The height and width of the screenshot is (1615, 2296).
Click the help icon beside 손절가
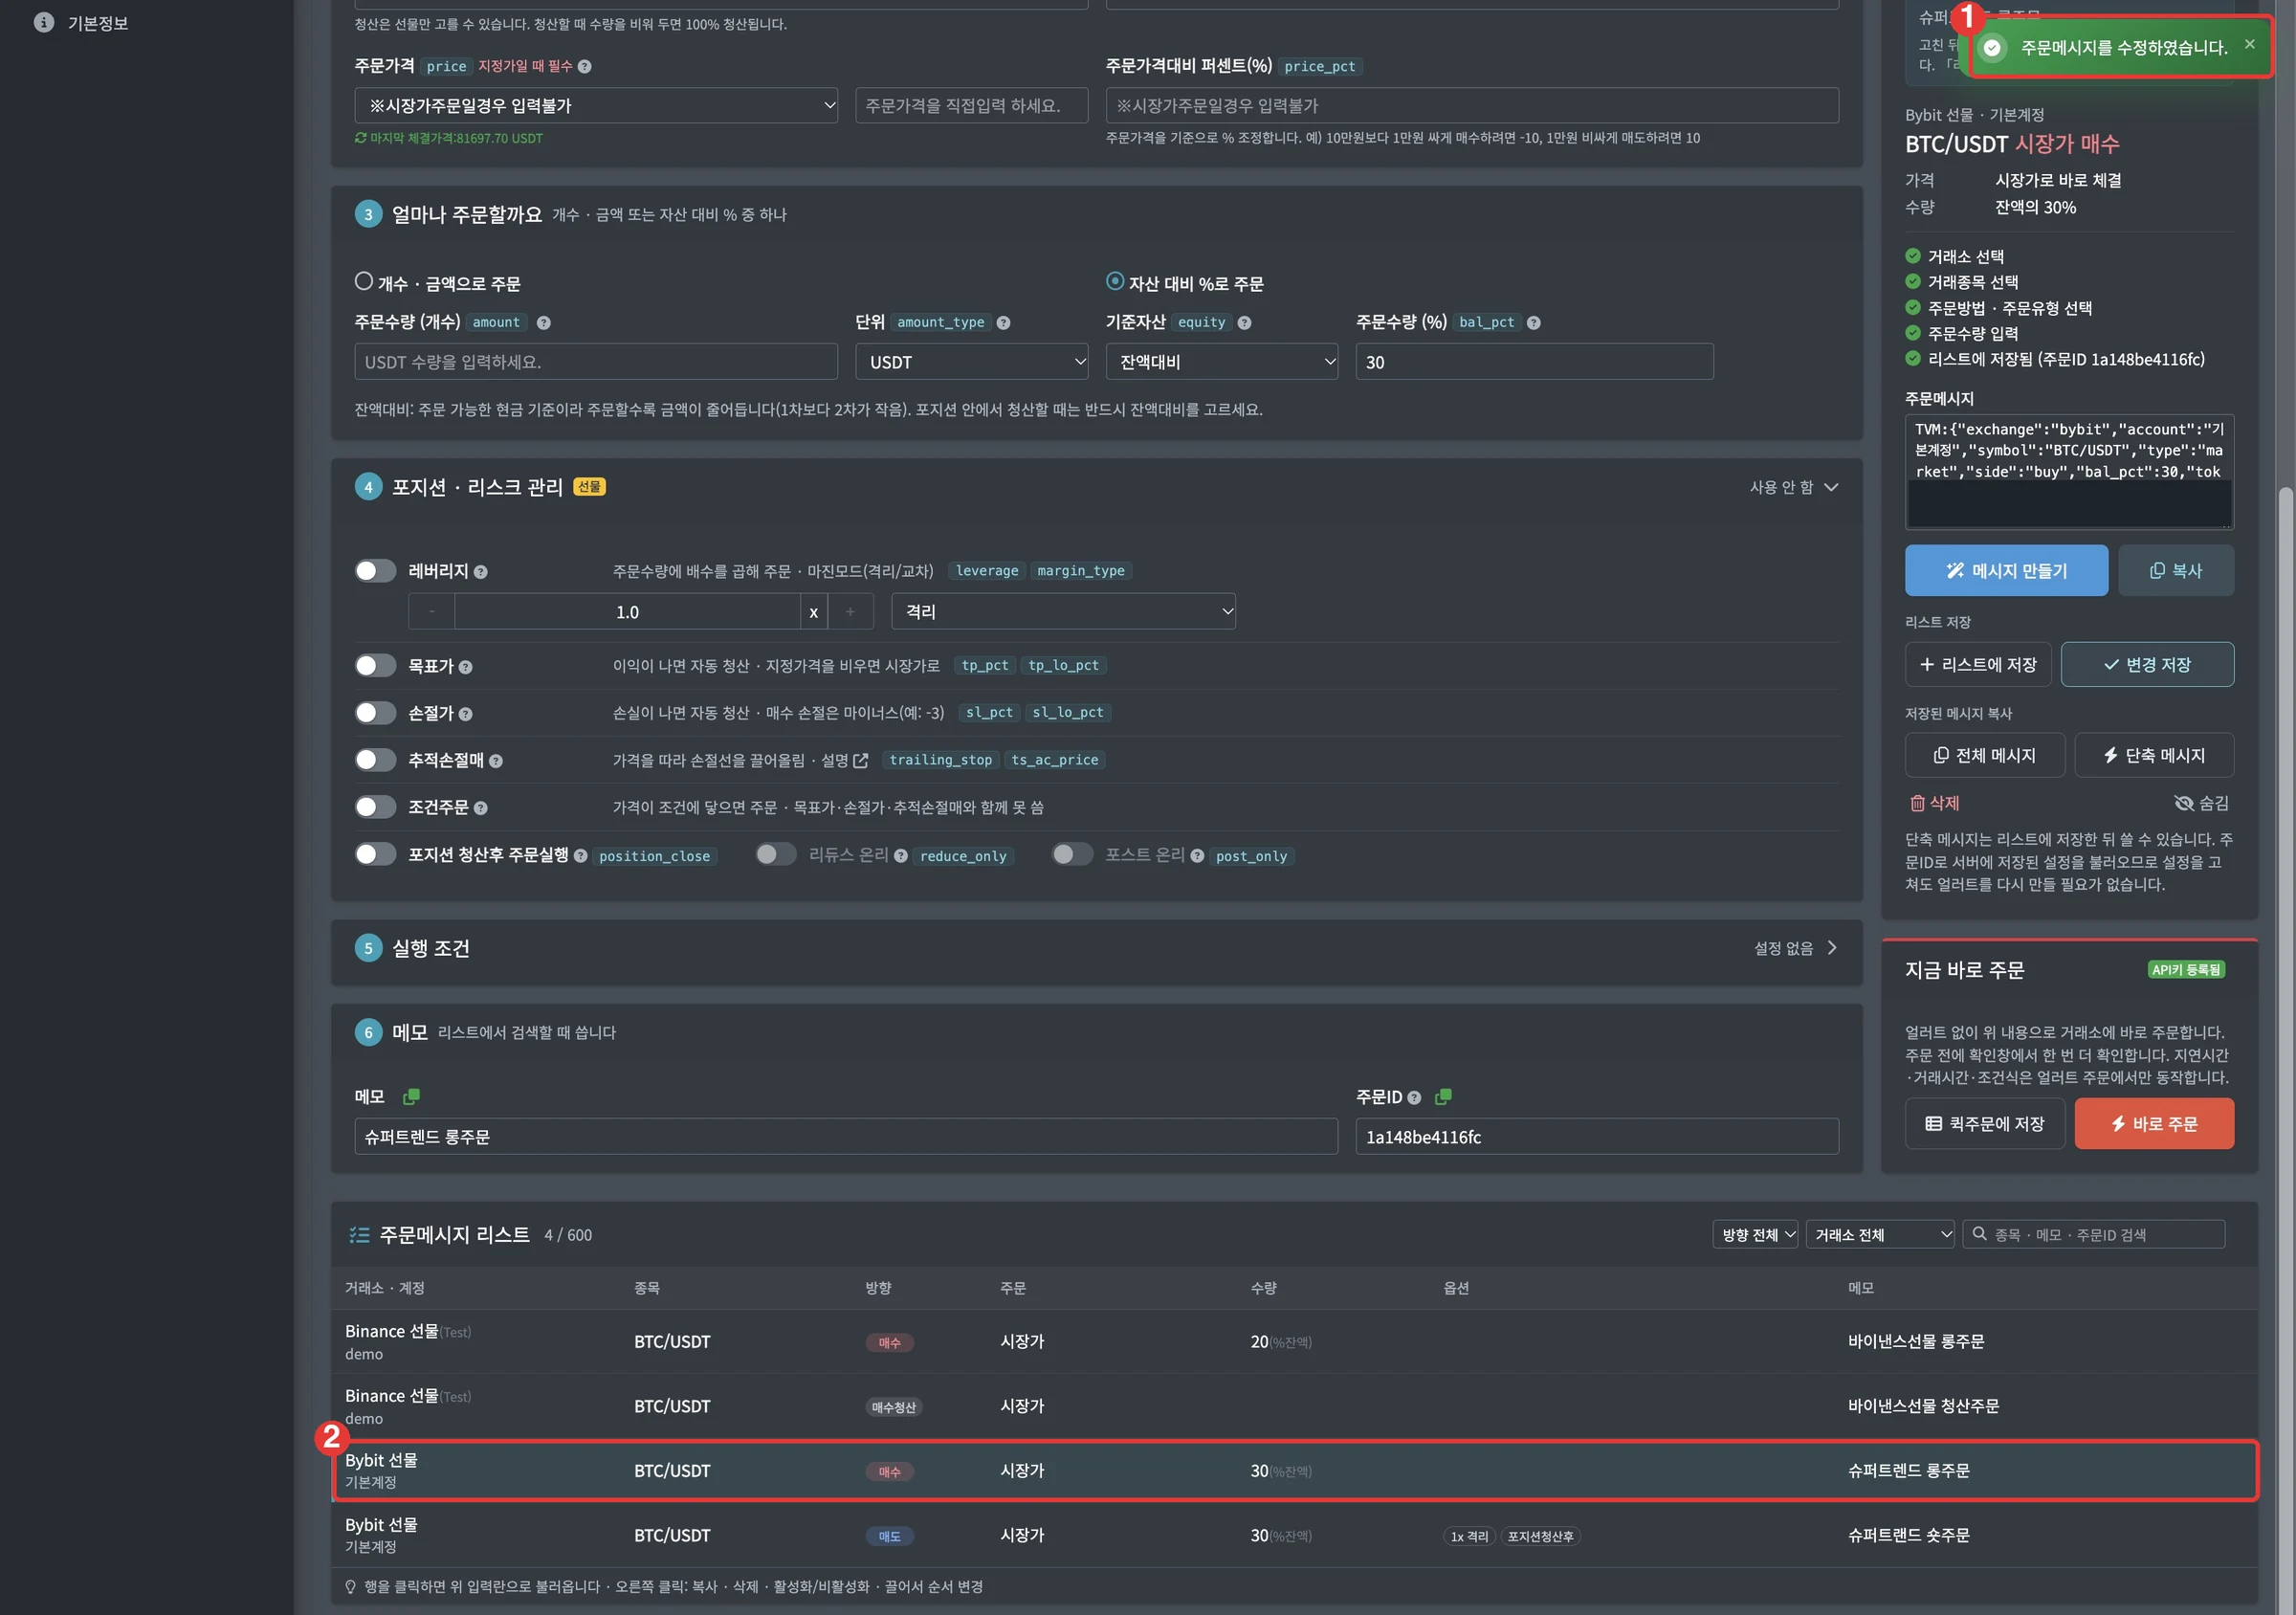pyautogui.click(x=466, y=714)
